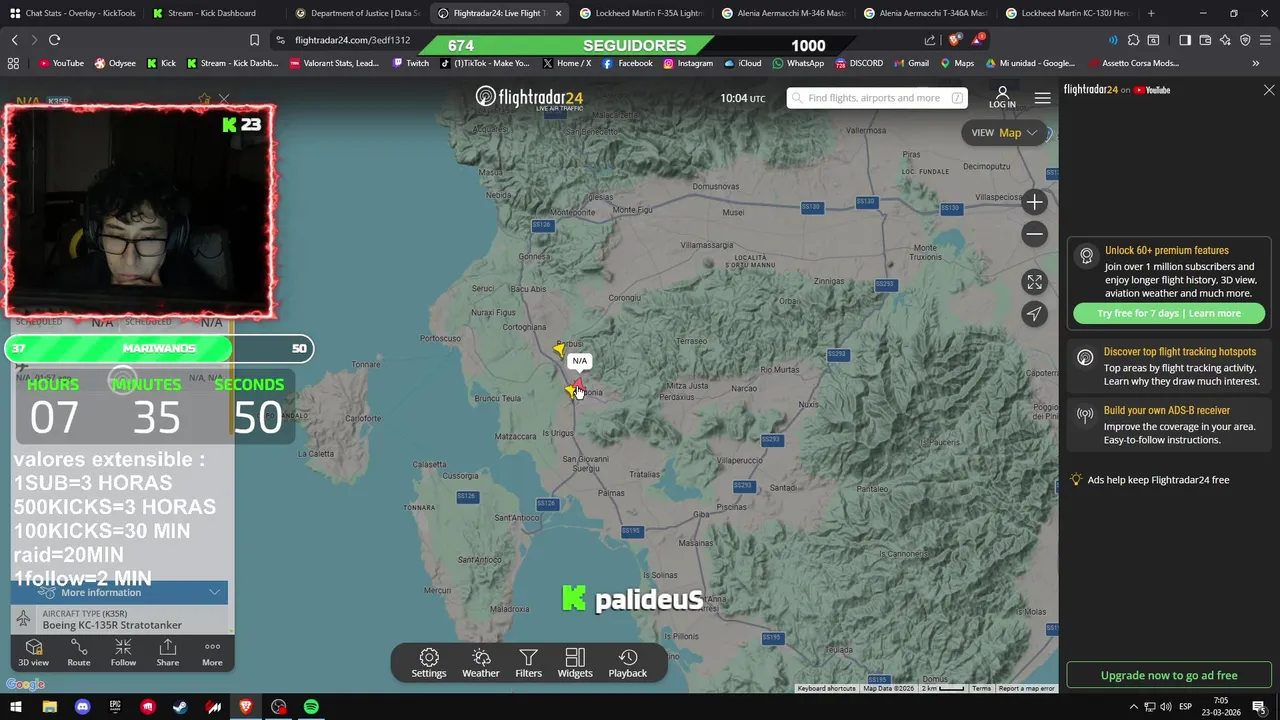Open Keyboard shortcuts link on map

[x=826, y=688]
